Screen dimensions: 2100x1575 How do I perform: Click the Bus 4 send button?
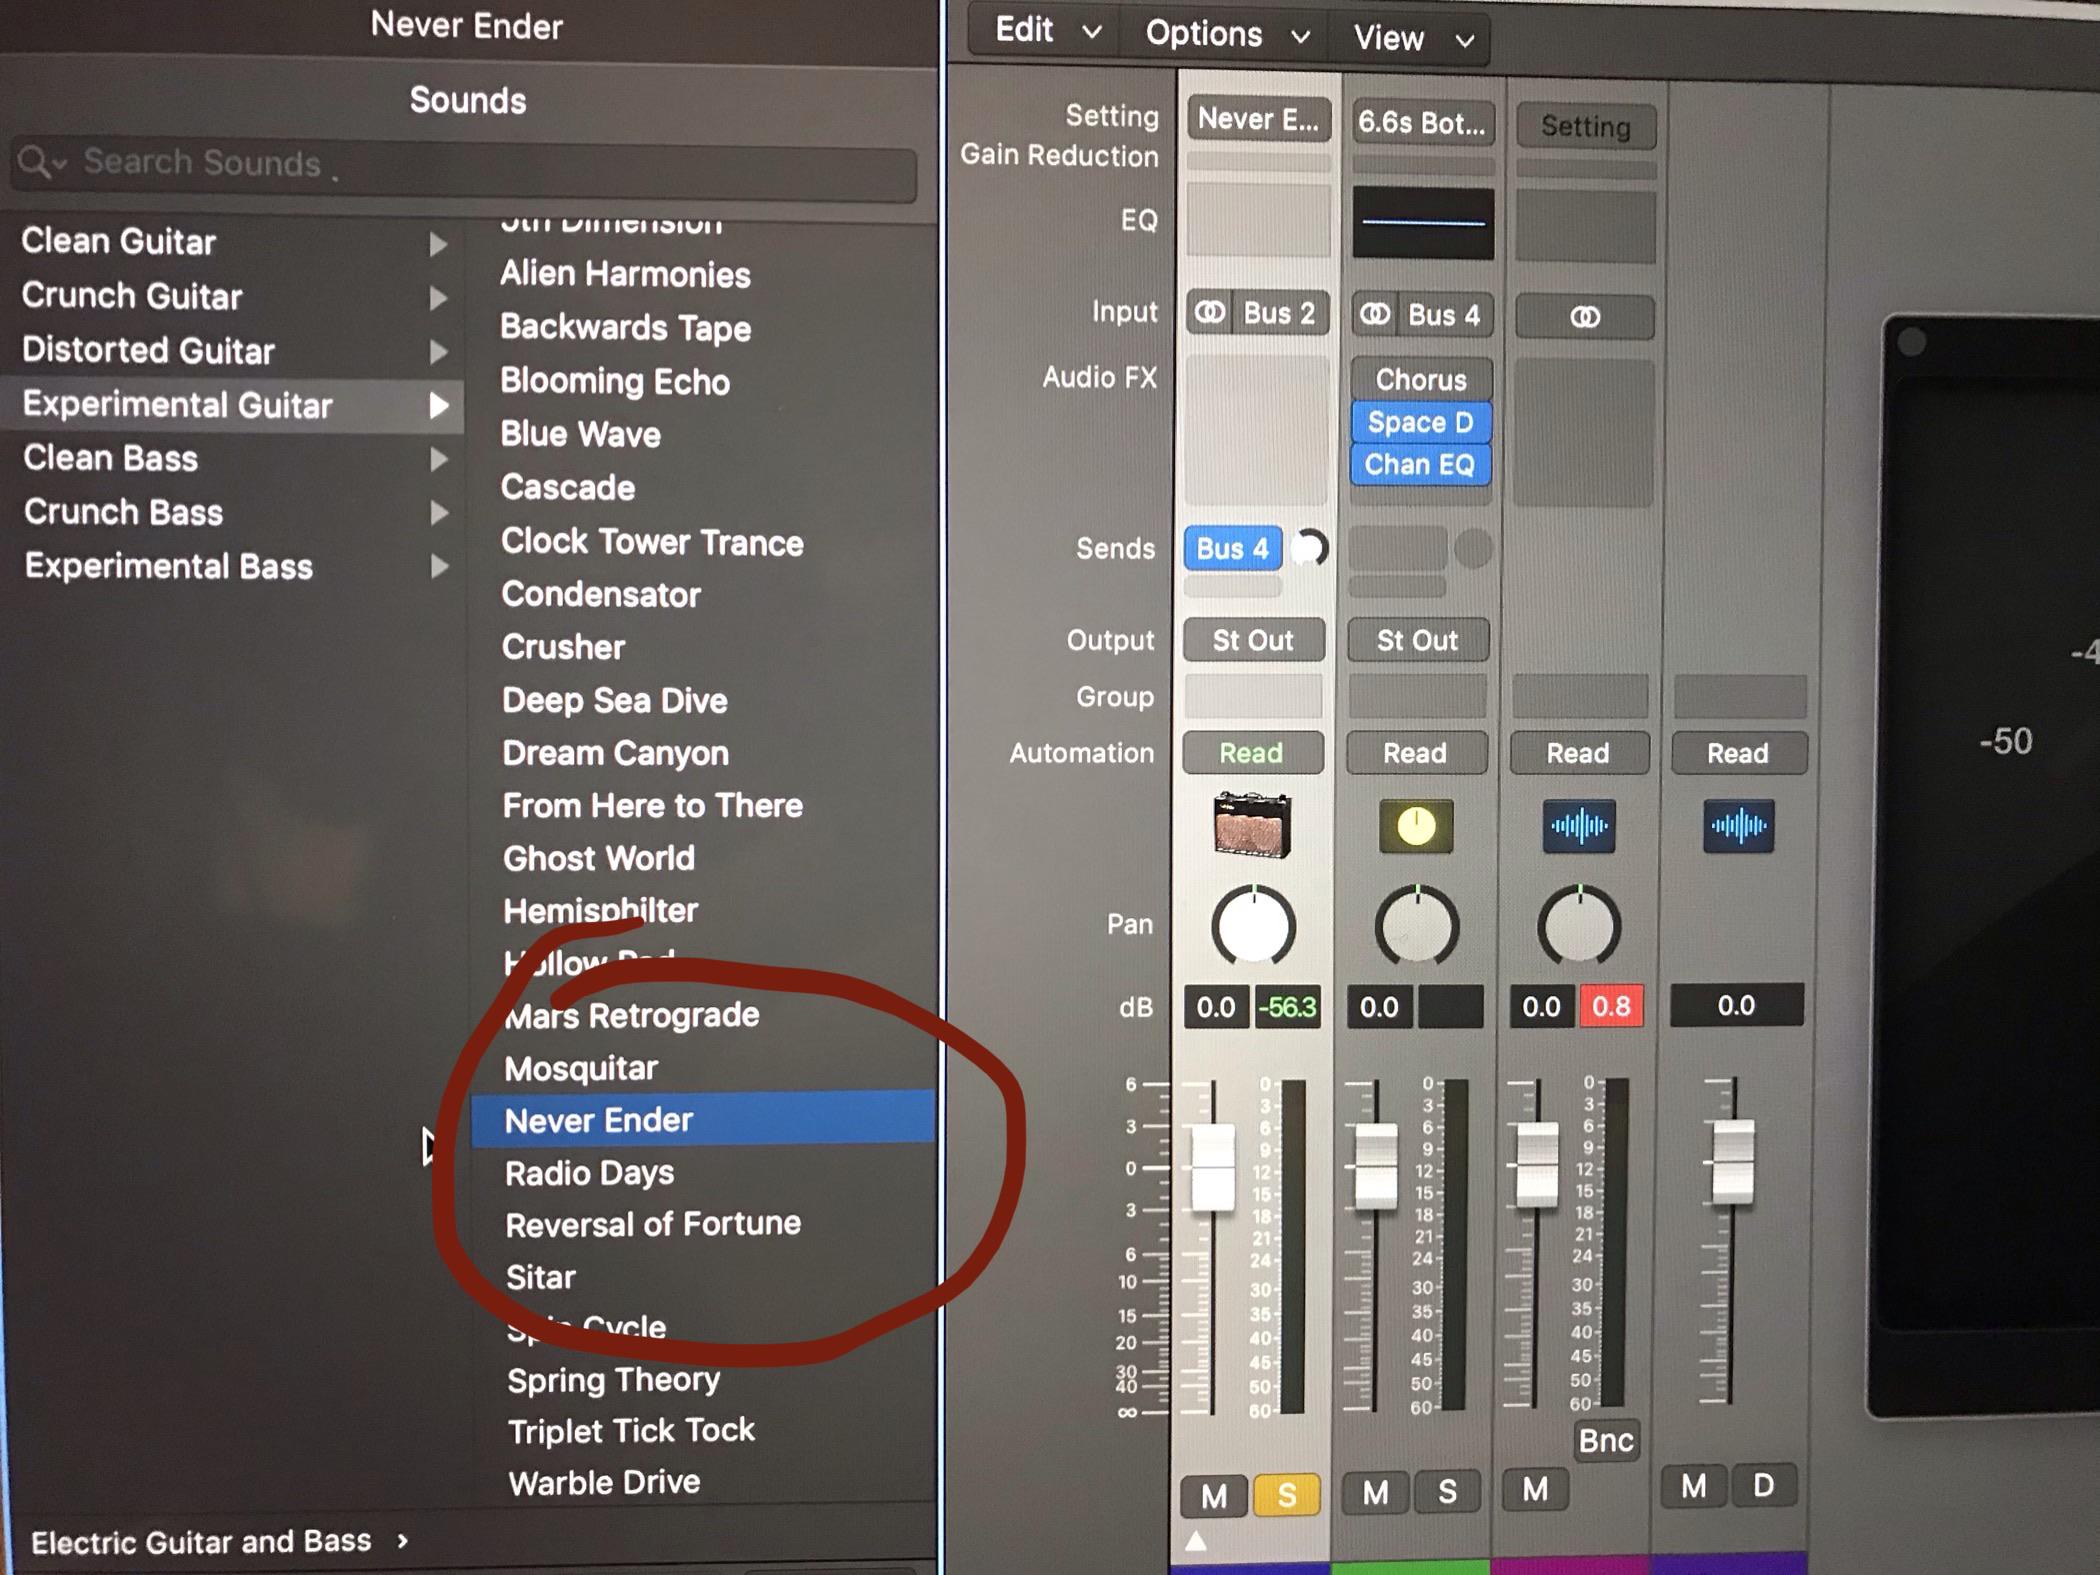(x=1232, y=549)
